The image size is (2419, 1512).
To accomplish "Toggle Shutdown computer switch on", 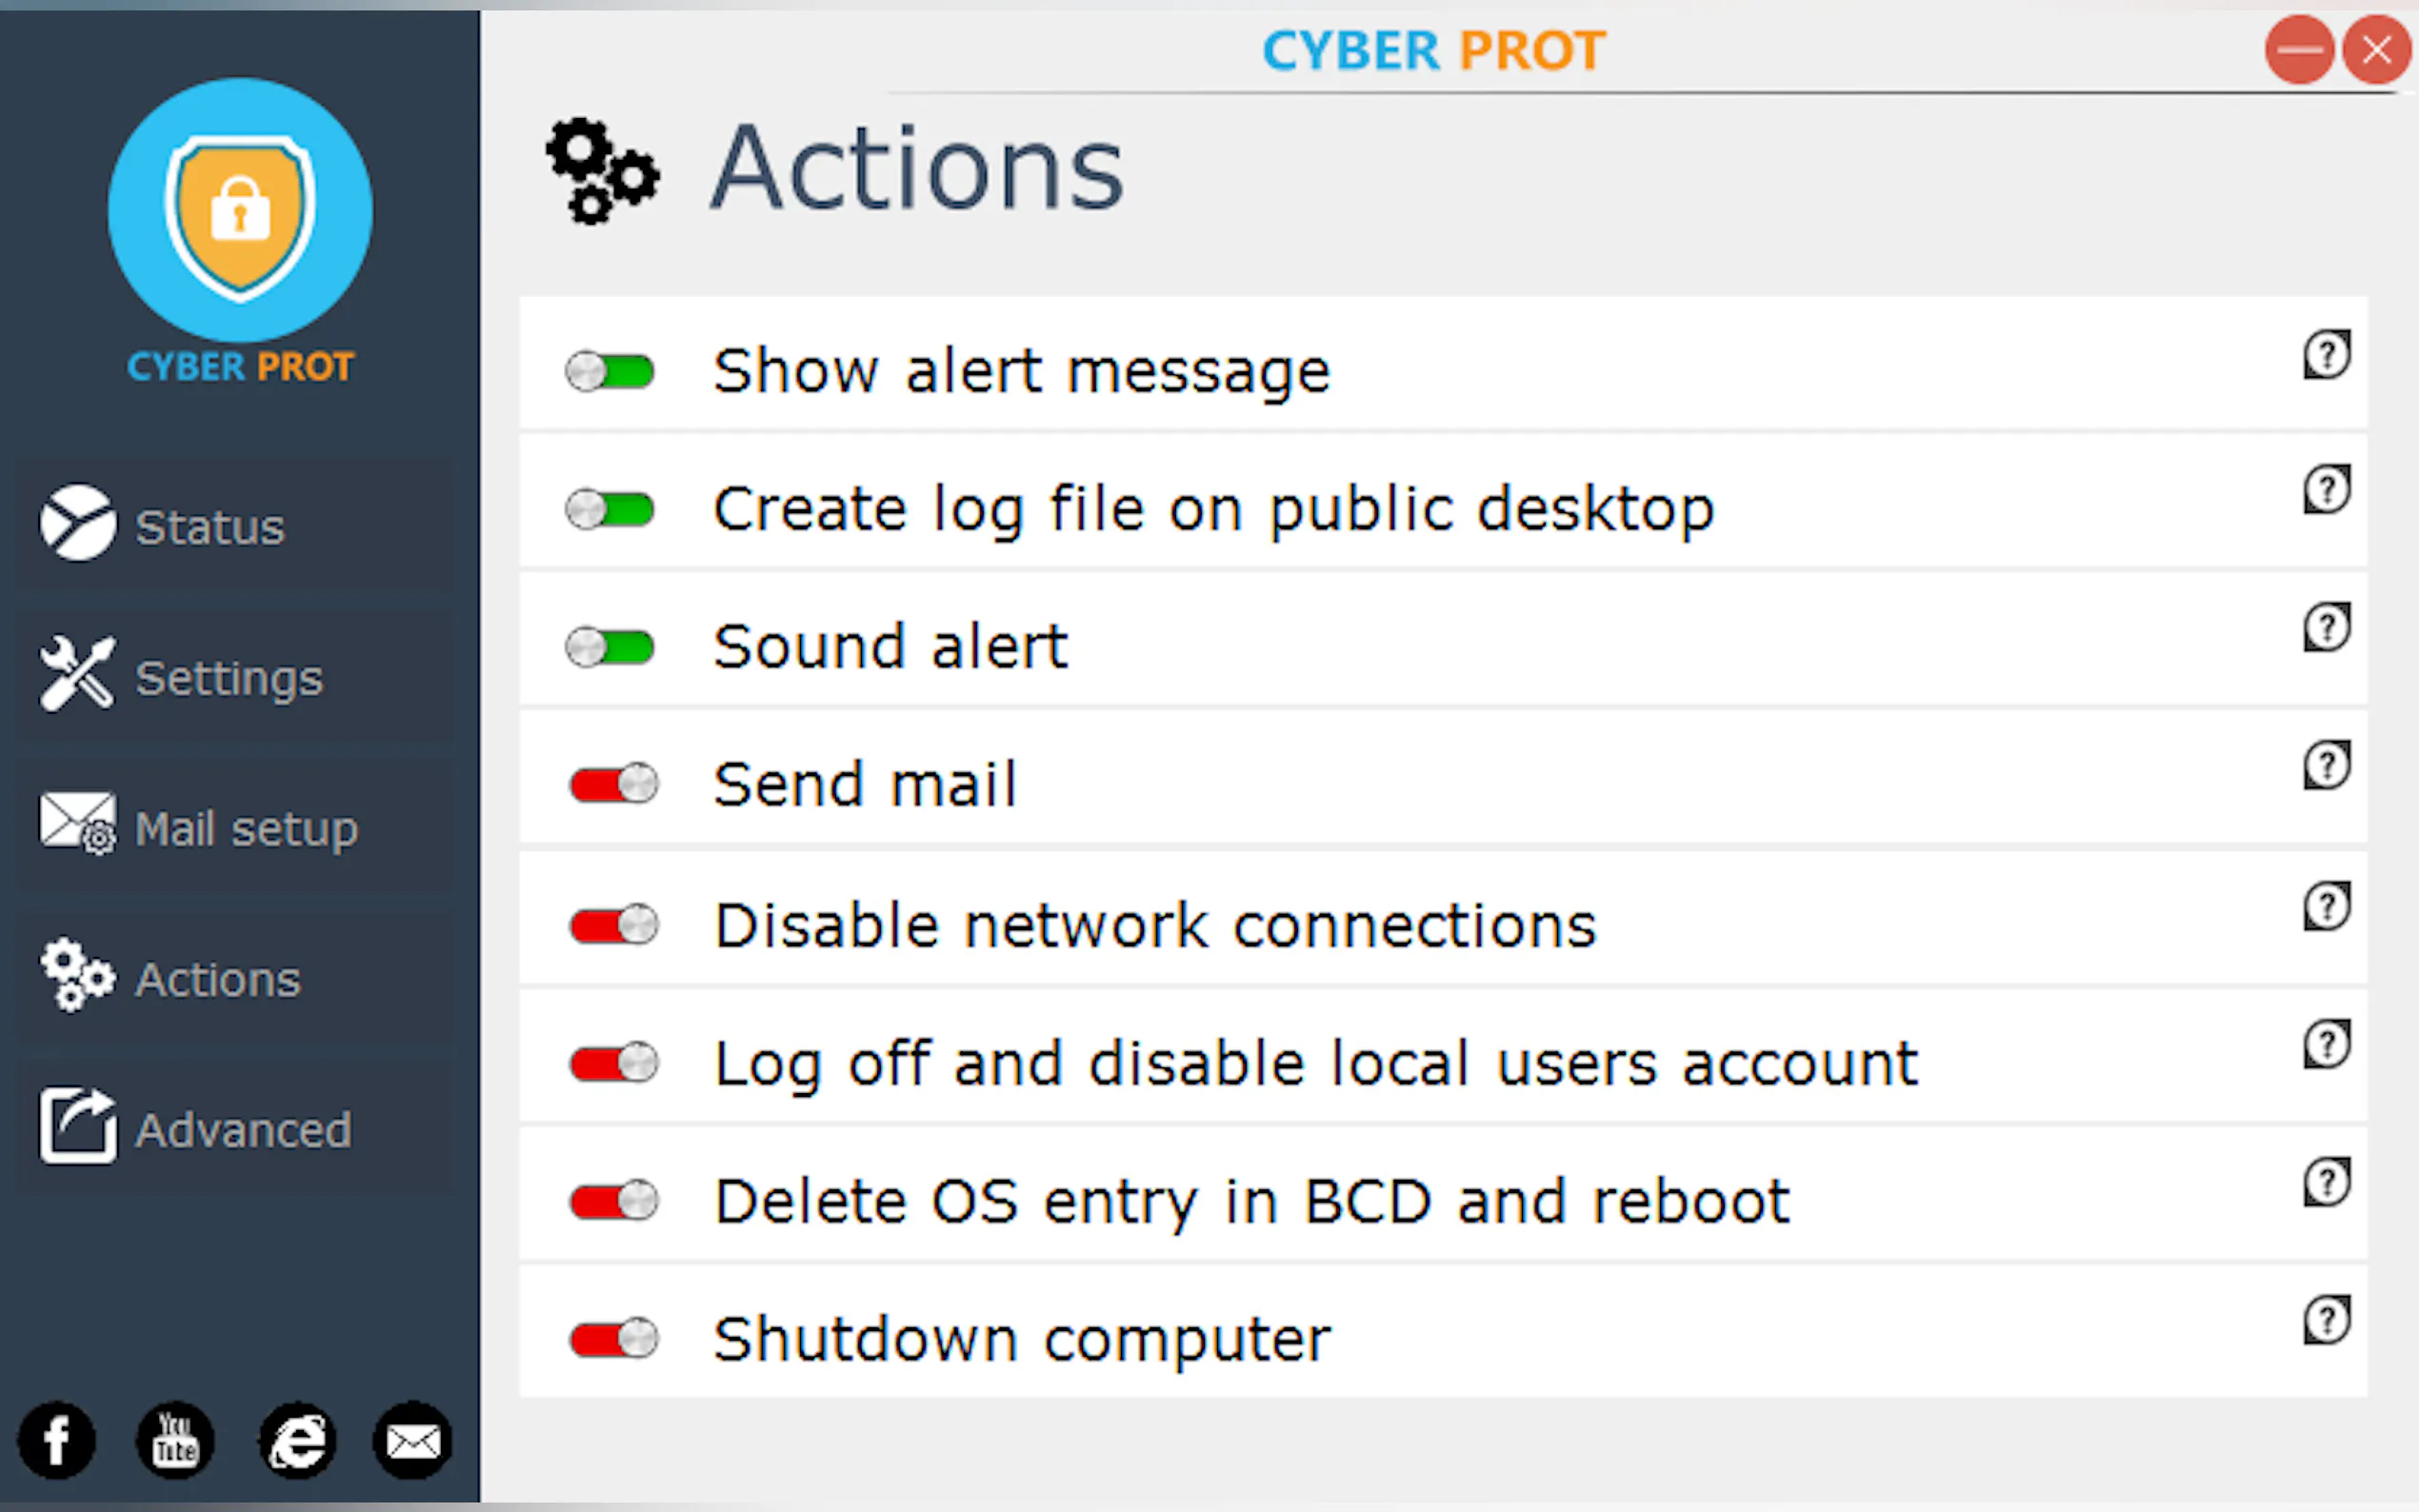I will pos(614,1338).
